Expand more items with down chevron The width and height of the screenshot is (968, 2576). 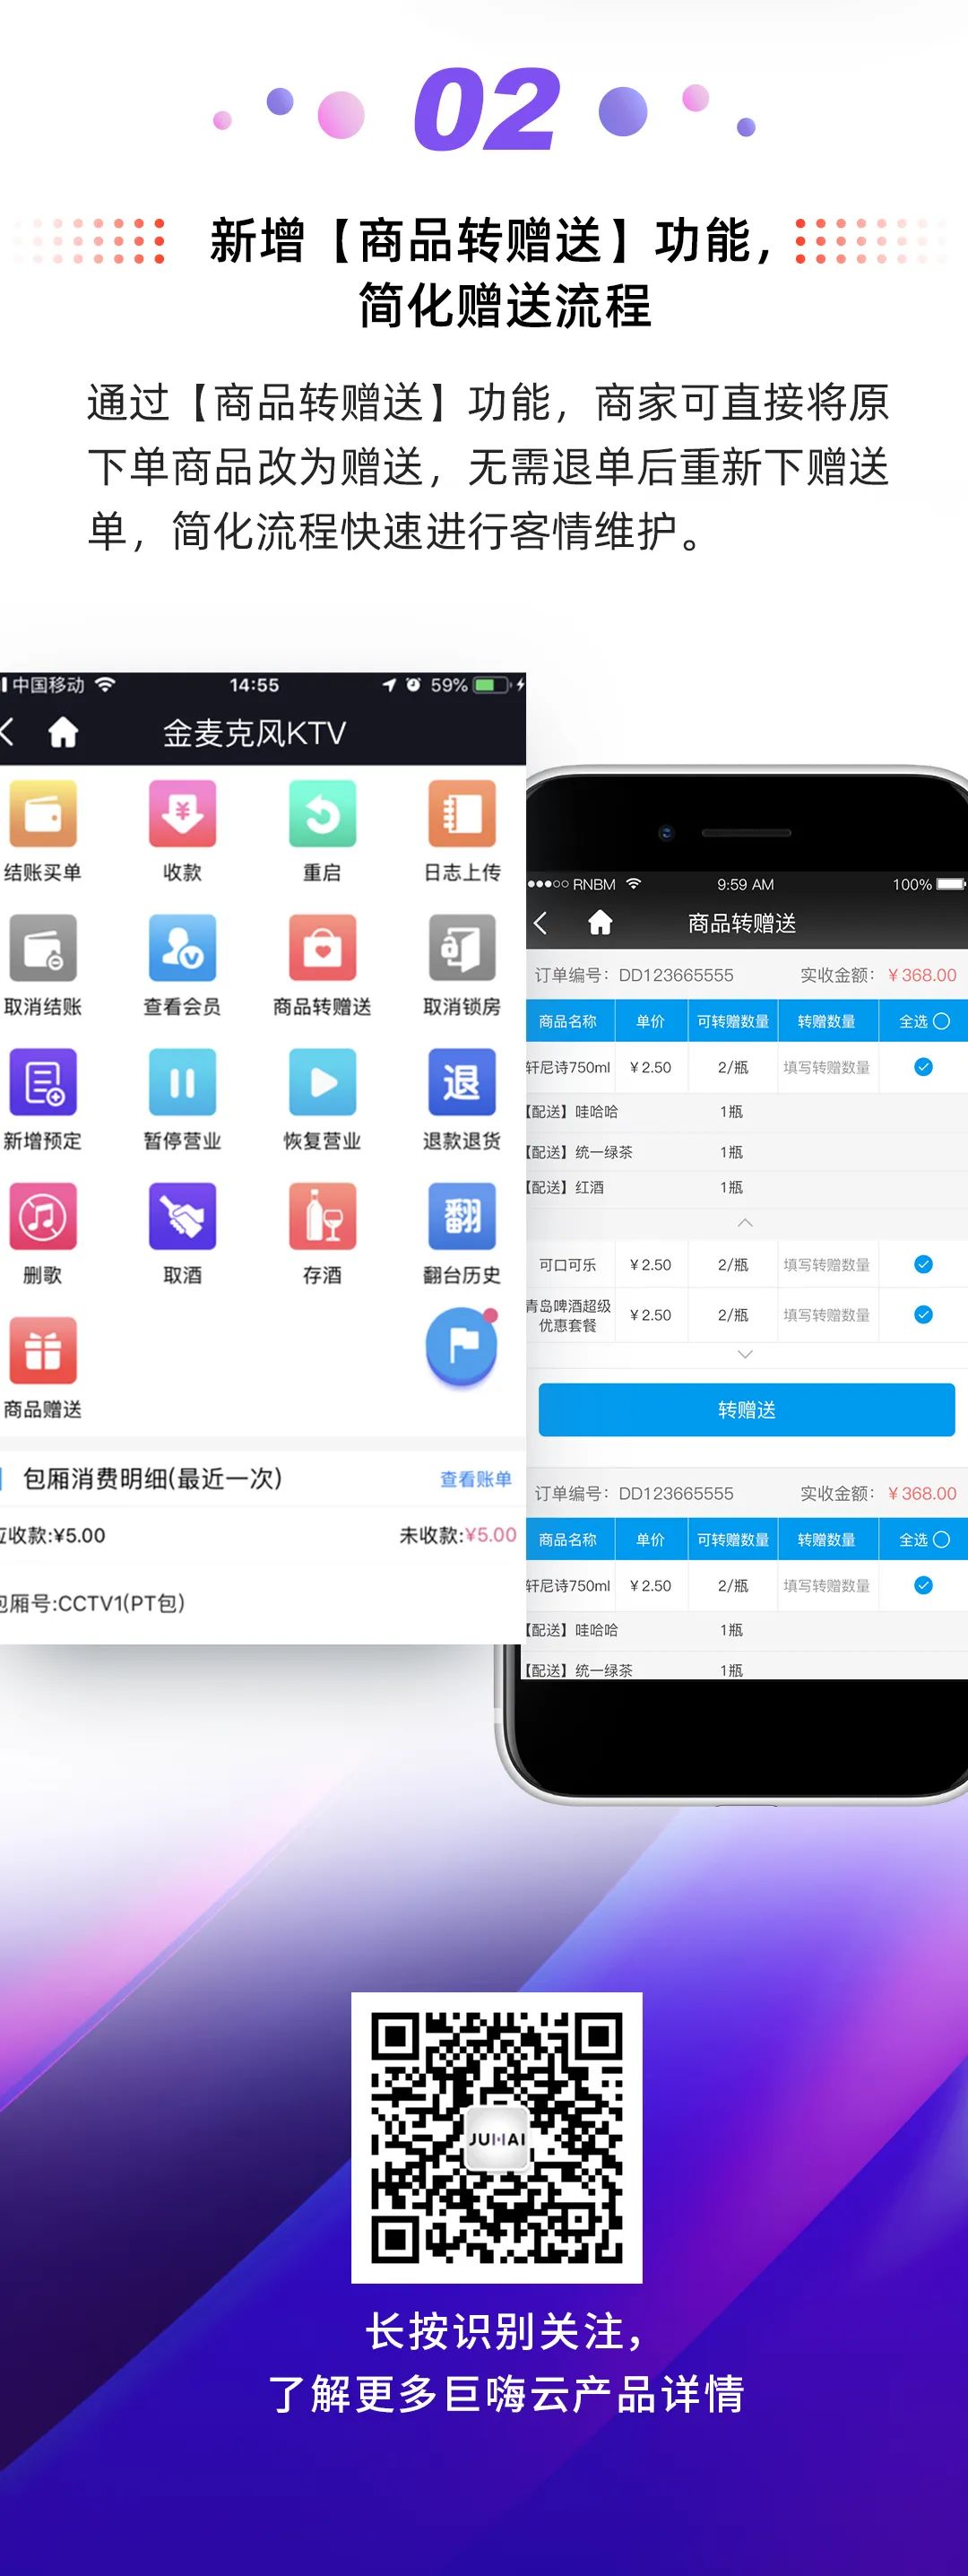[x=745, y=1354]
